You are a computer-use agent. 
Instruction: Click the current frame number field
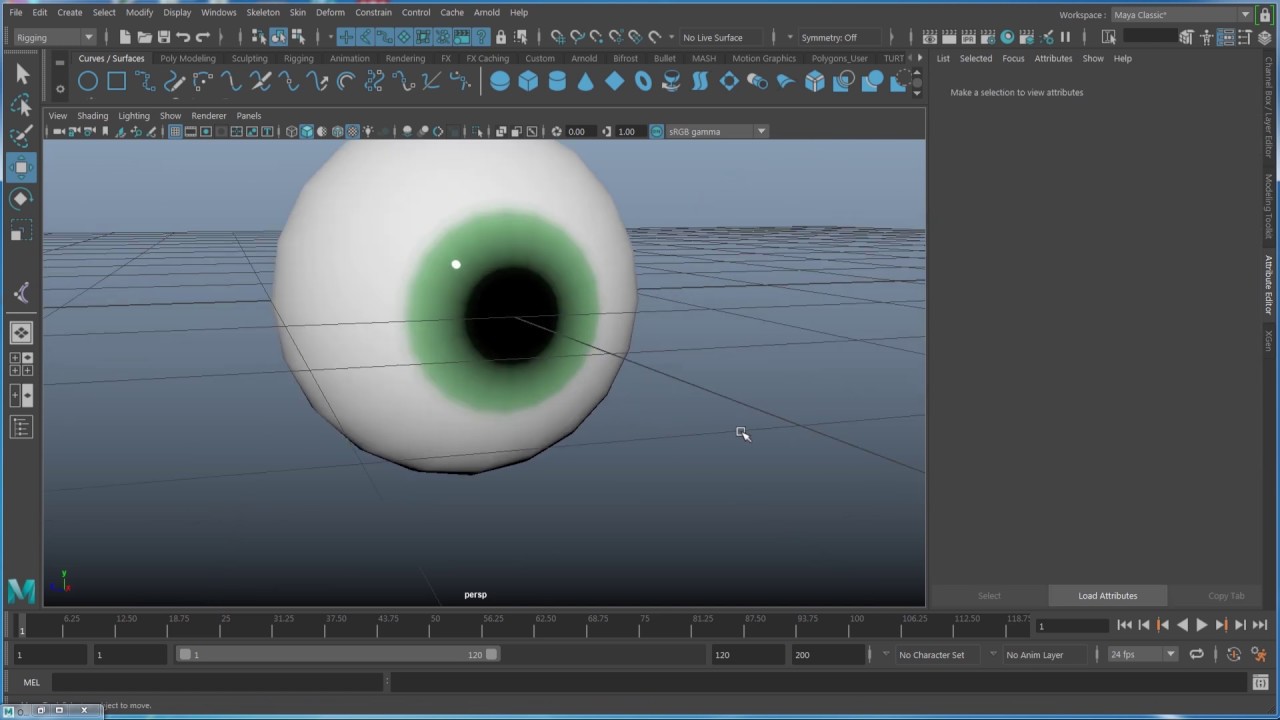click(1071, 626)
